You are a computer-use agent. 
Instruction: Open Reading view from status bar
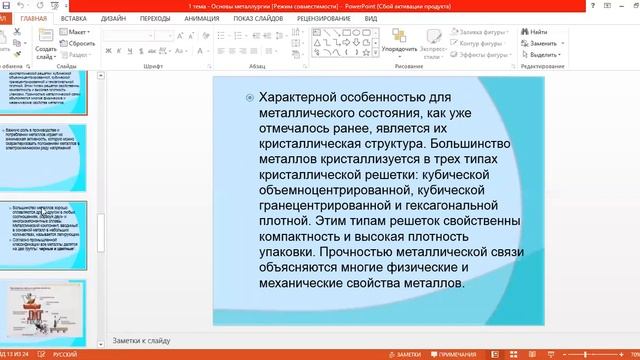(x=532, y=354)
